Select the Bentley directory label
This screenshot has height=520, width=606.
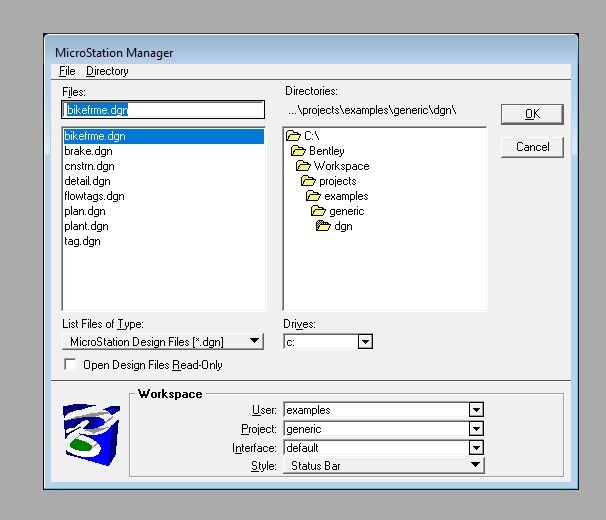(327, 151)
